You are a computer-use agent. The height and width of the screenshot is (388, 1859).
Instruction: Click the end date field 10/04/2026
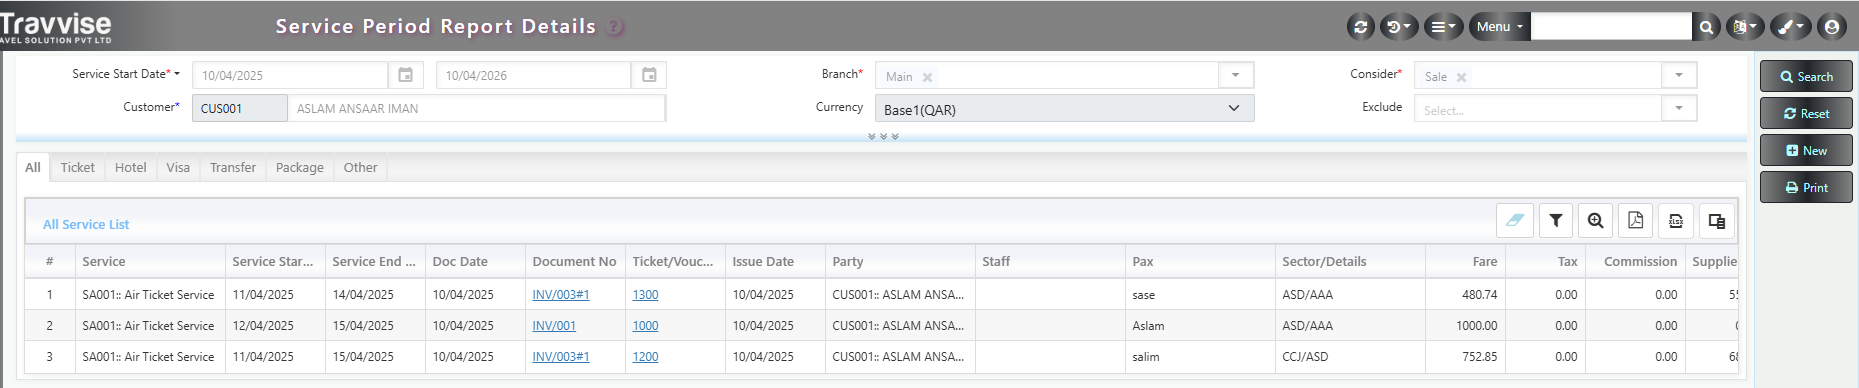click(x=533, y=75)
